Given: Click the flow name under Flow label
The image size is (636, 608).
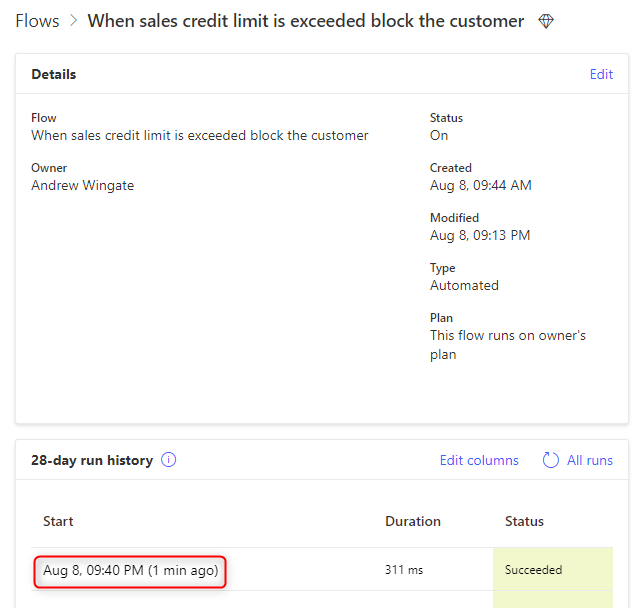Looking at the screenshot, I should 200,135.
